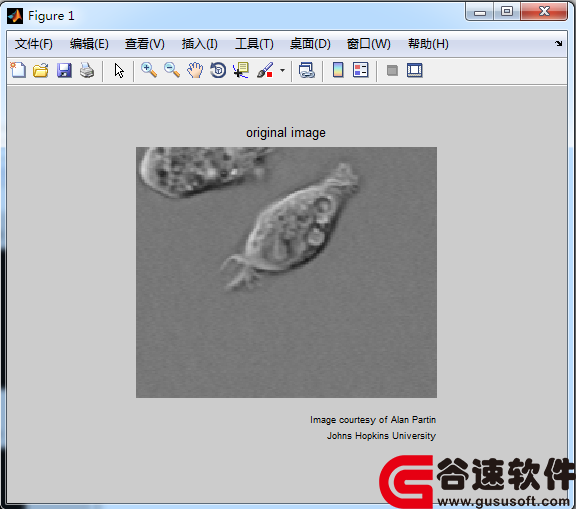Open the 工具(T) menu
The width and height of the screenshot is (576, 509).
pos(254,44)
